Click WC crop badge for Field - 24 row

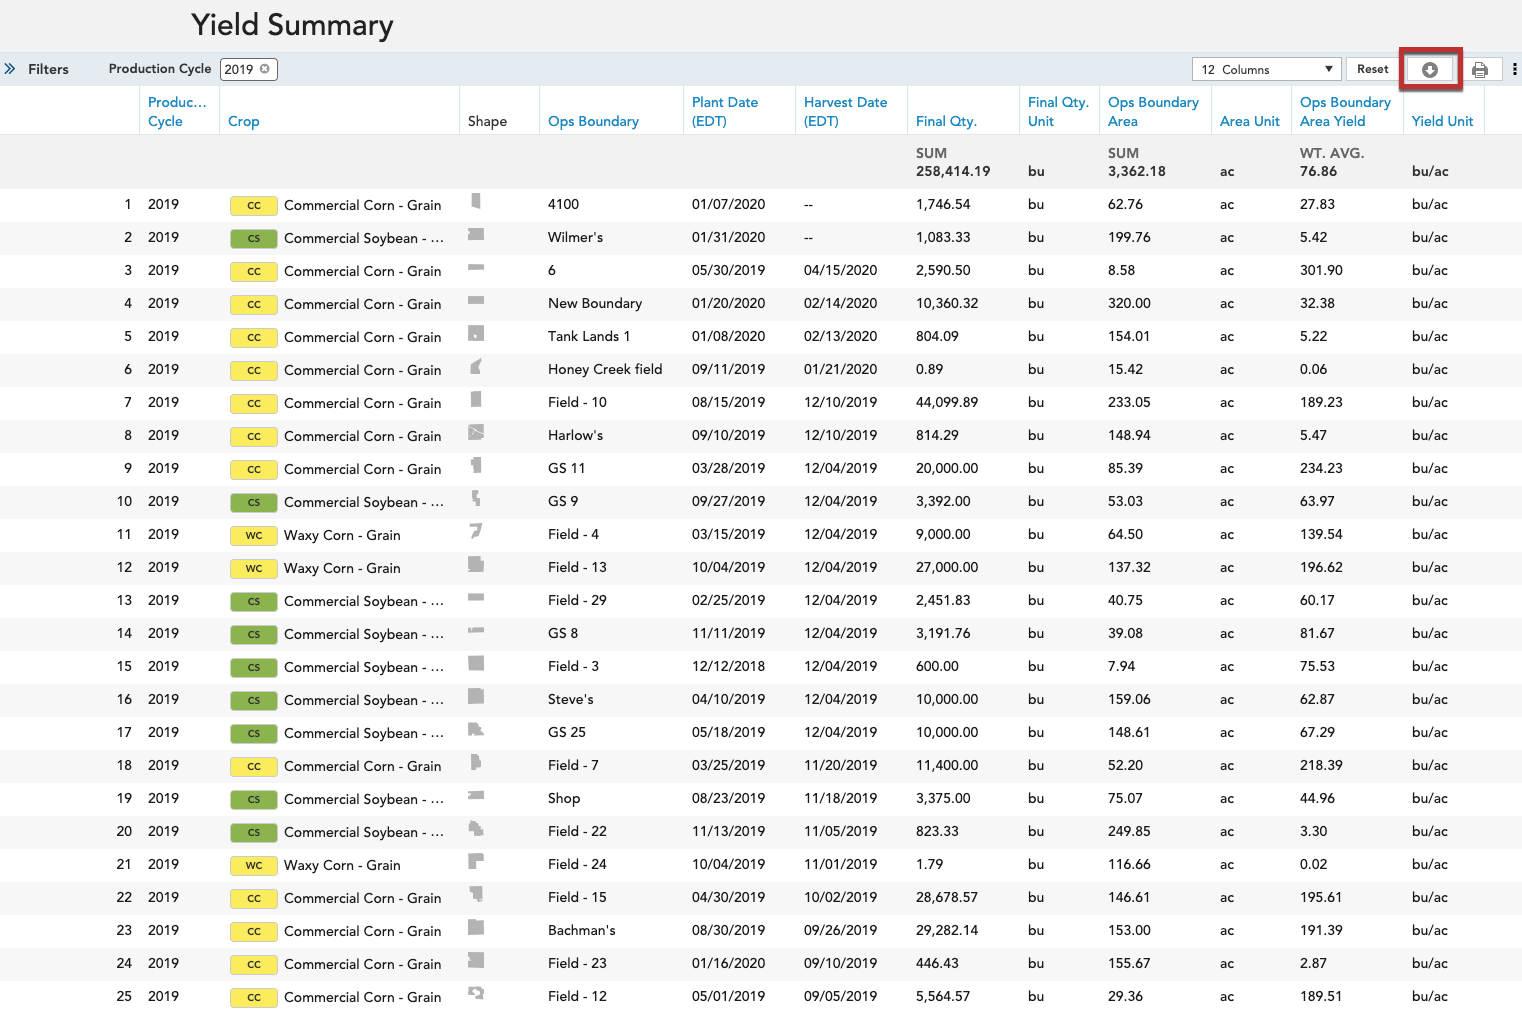254,865
